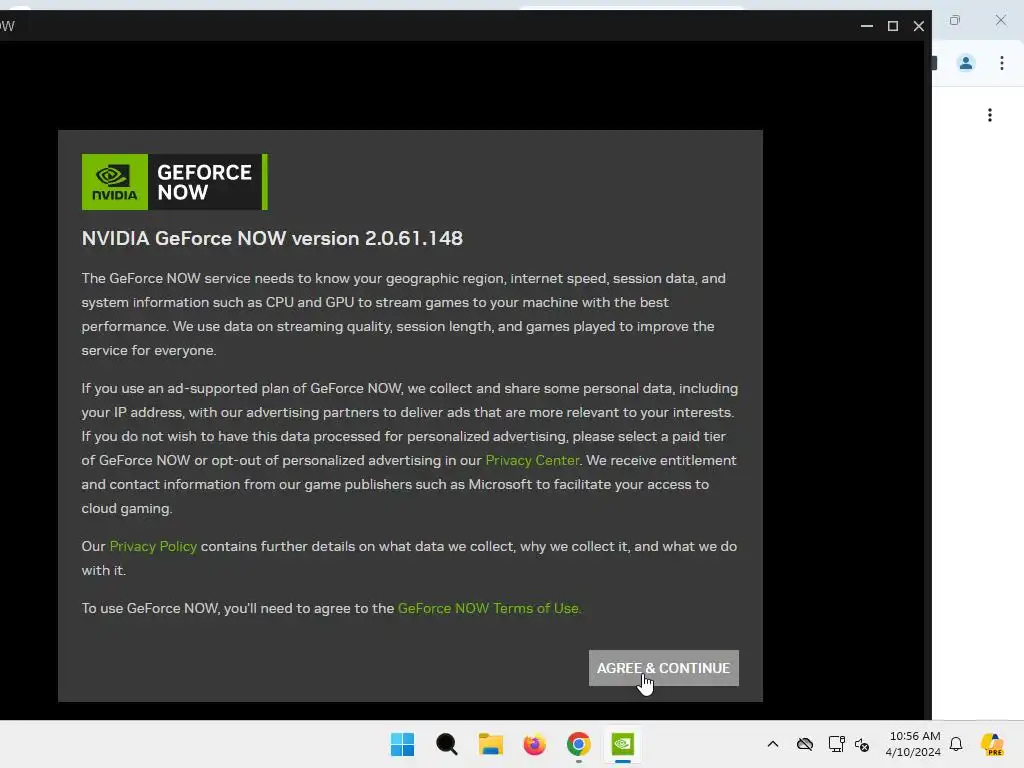Maximize the GeForce NOW window
The height and width of the screenshot is (768, 1024).
(893, 26)
